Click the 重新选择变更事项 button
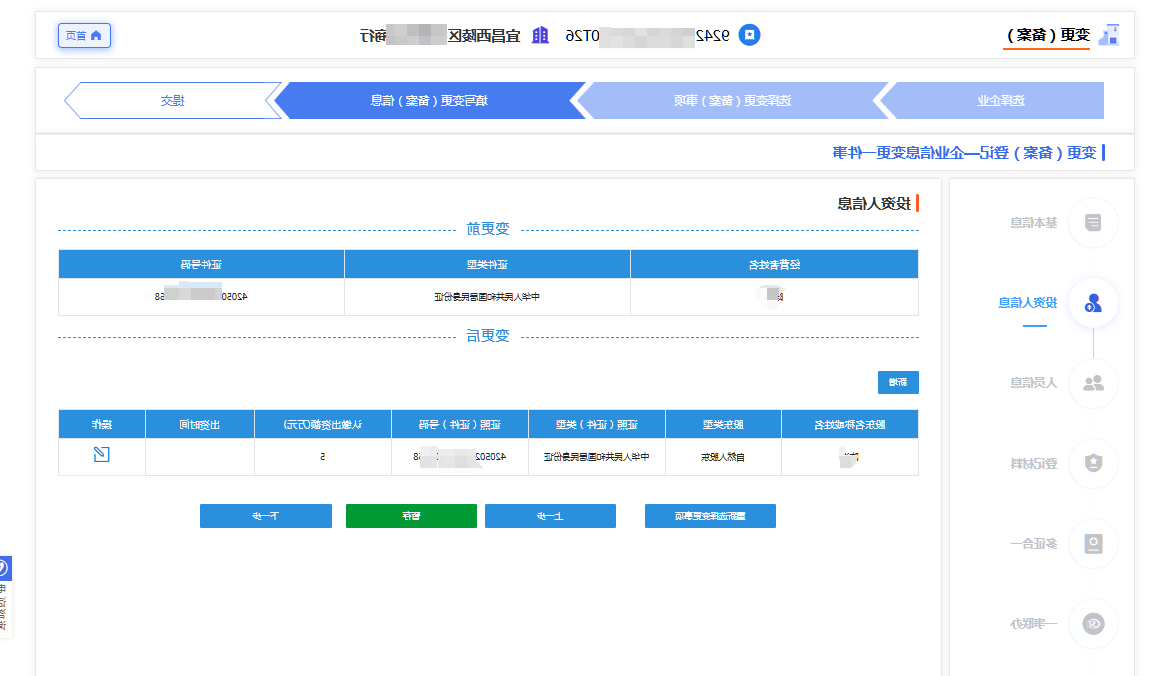The width and height of the screenshot is (1163, 676). [x=710, y=516]
